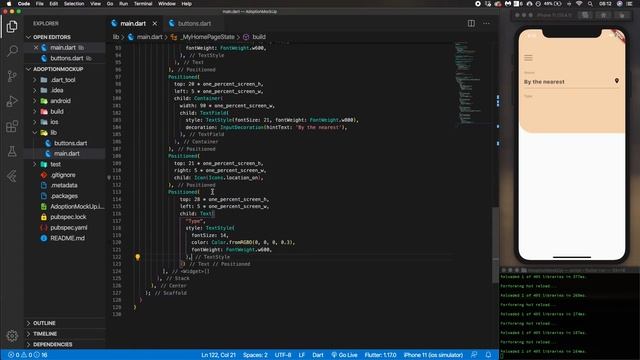
Task: Open the View menu
Action: pos(96,4)
